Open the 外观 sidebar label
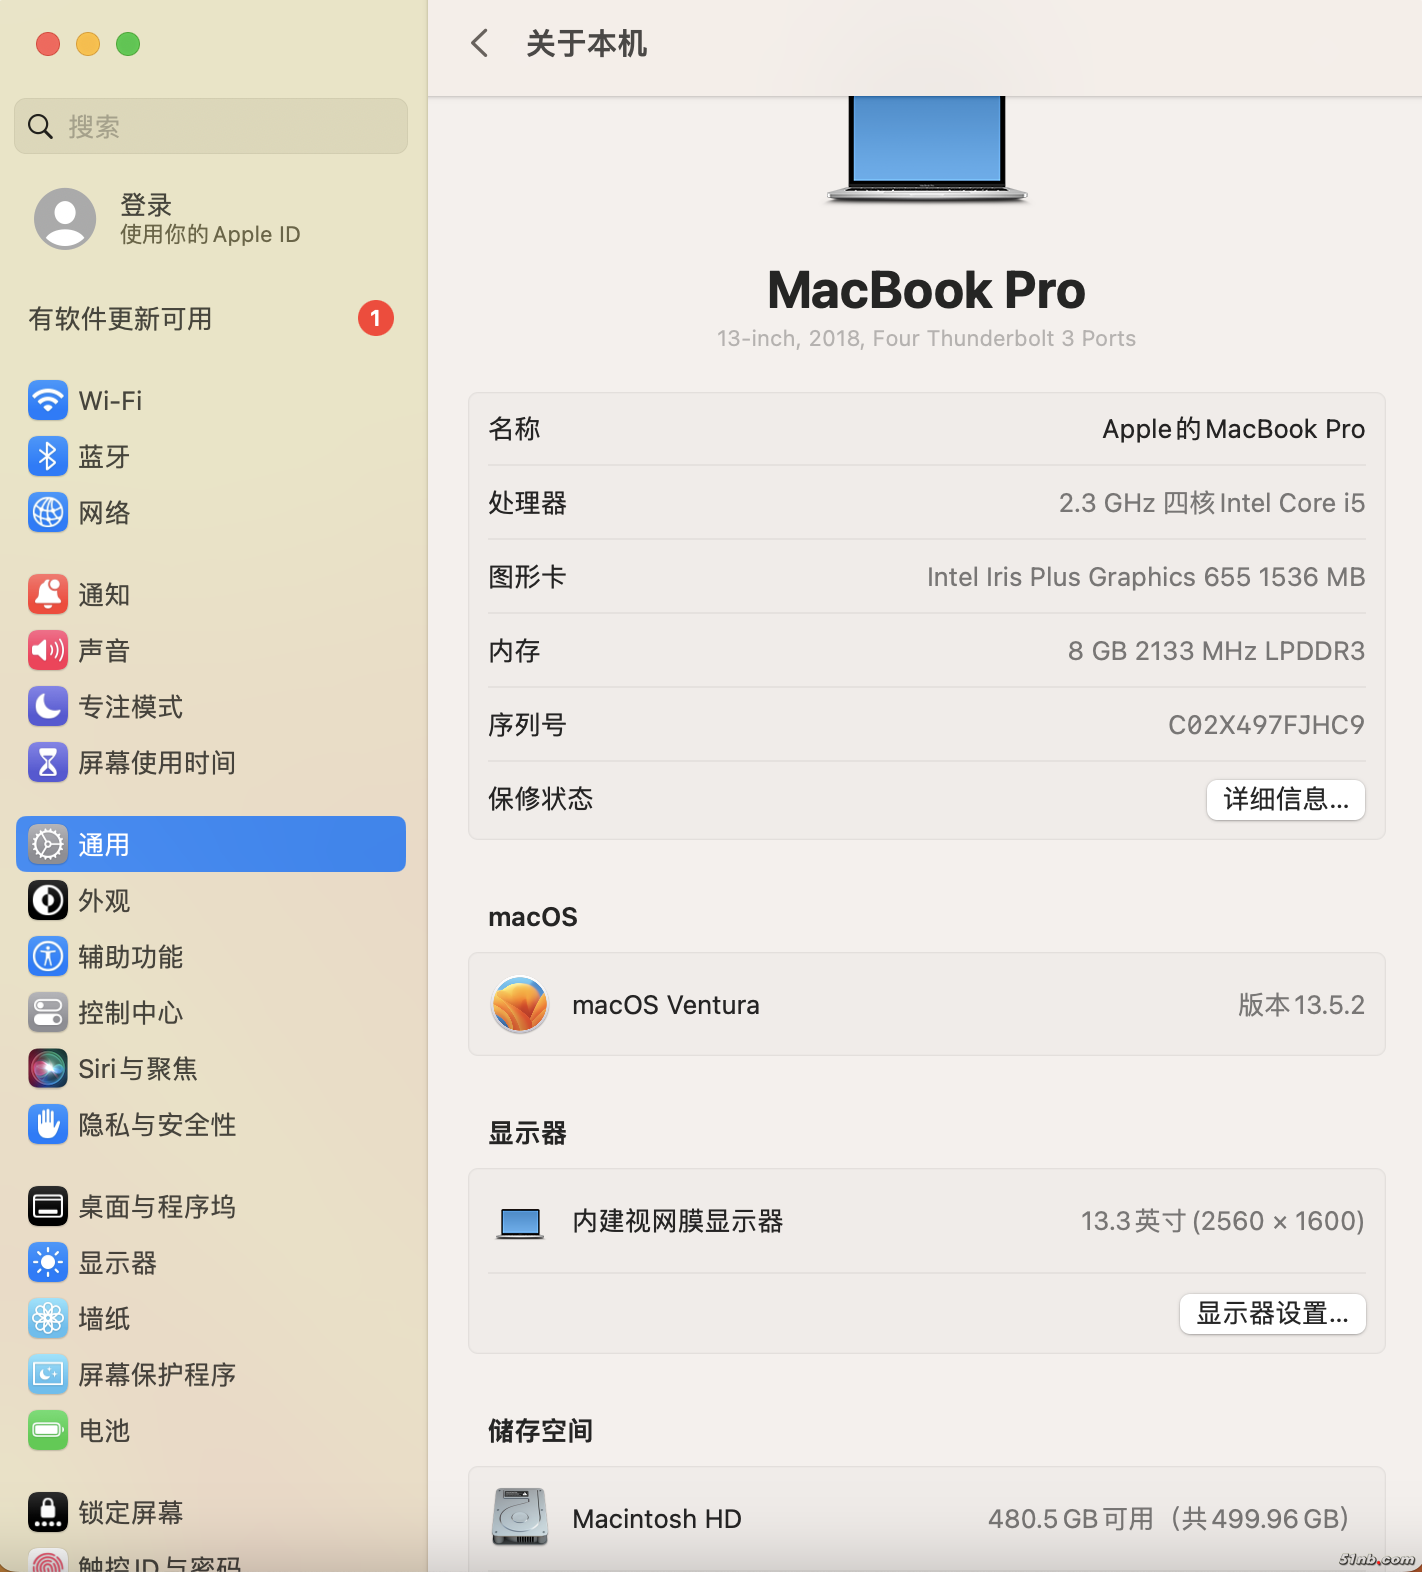Viewport: 1422px width, 1572px height. click(104, 901)
